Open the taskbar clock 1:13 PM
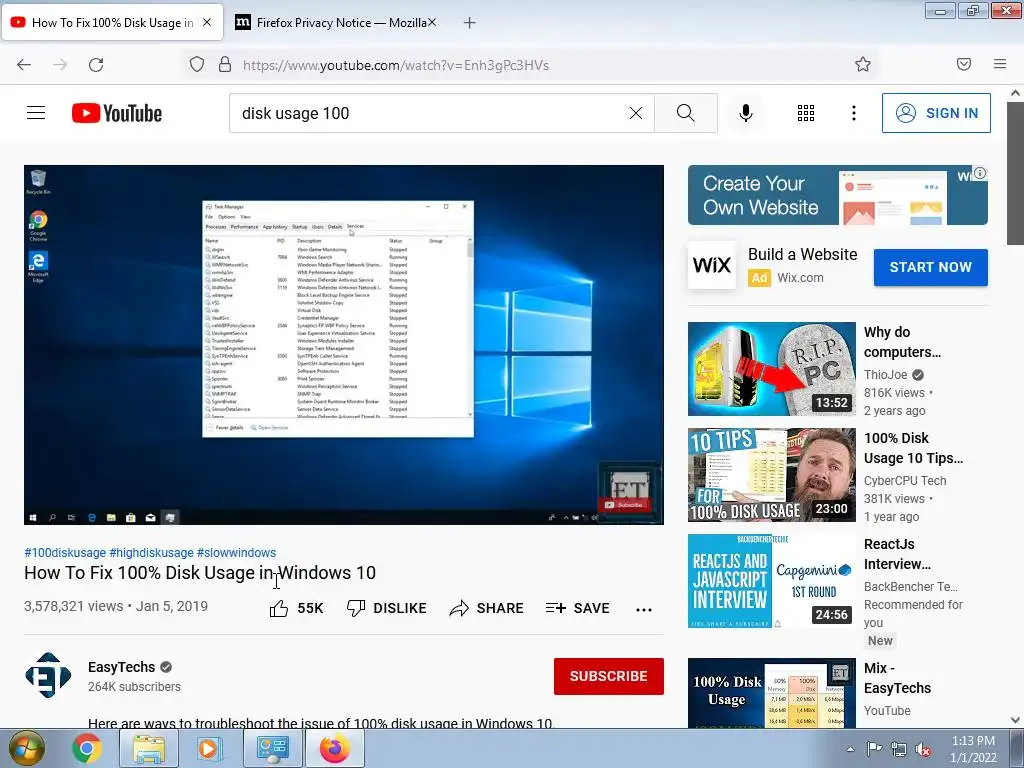The width and height of the screenshot is (1024, 768). click(973, 749)
